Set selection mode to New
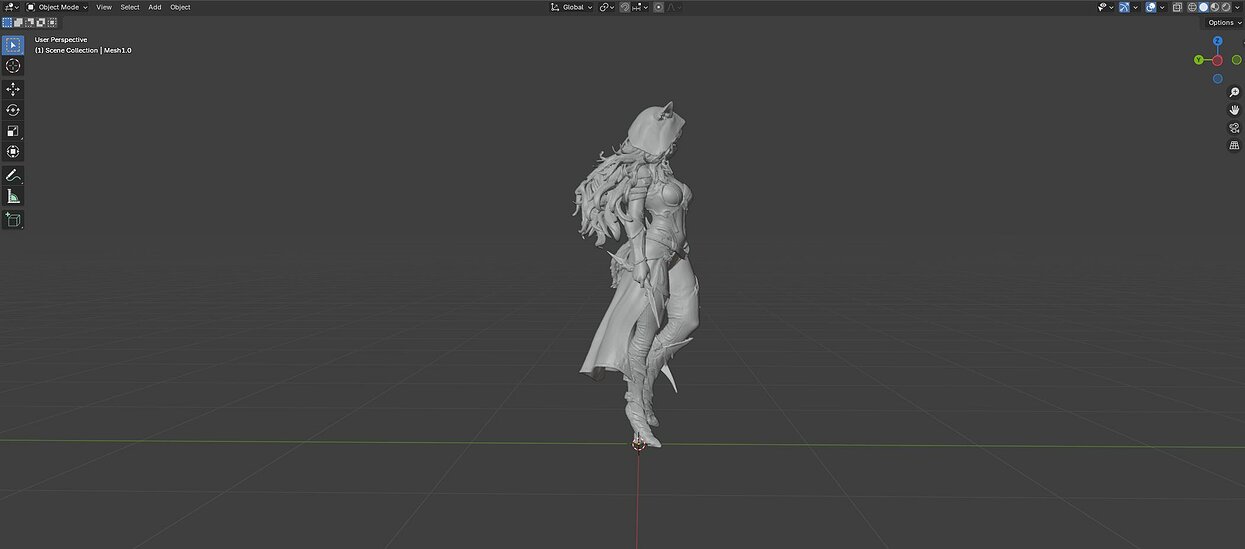Viewport: 1245px width, 549px height. click(7, 22)
